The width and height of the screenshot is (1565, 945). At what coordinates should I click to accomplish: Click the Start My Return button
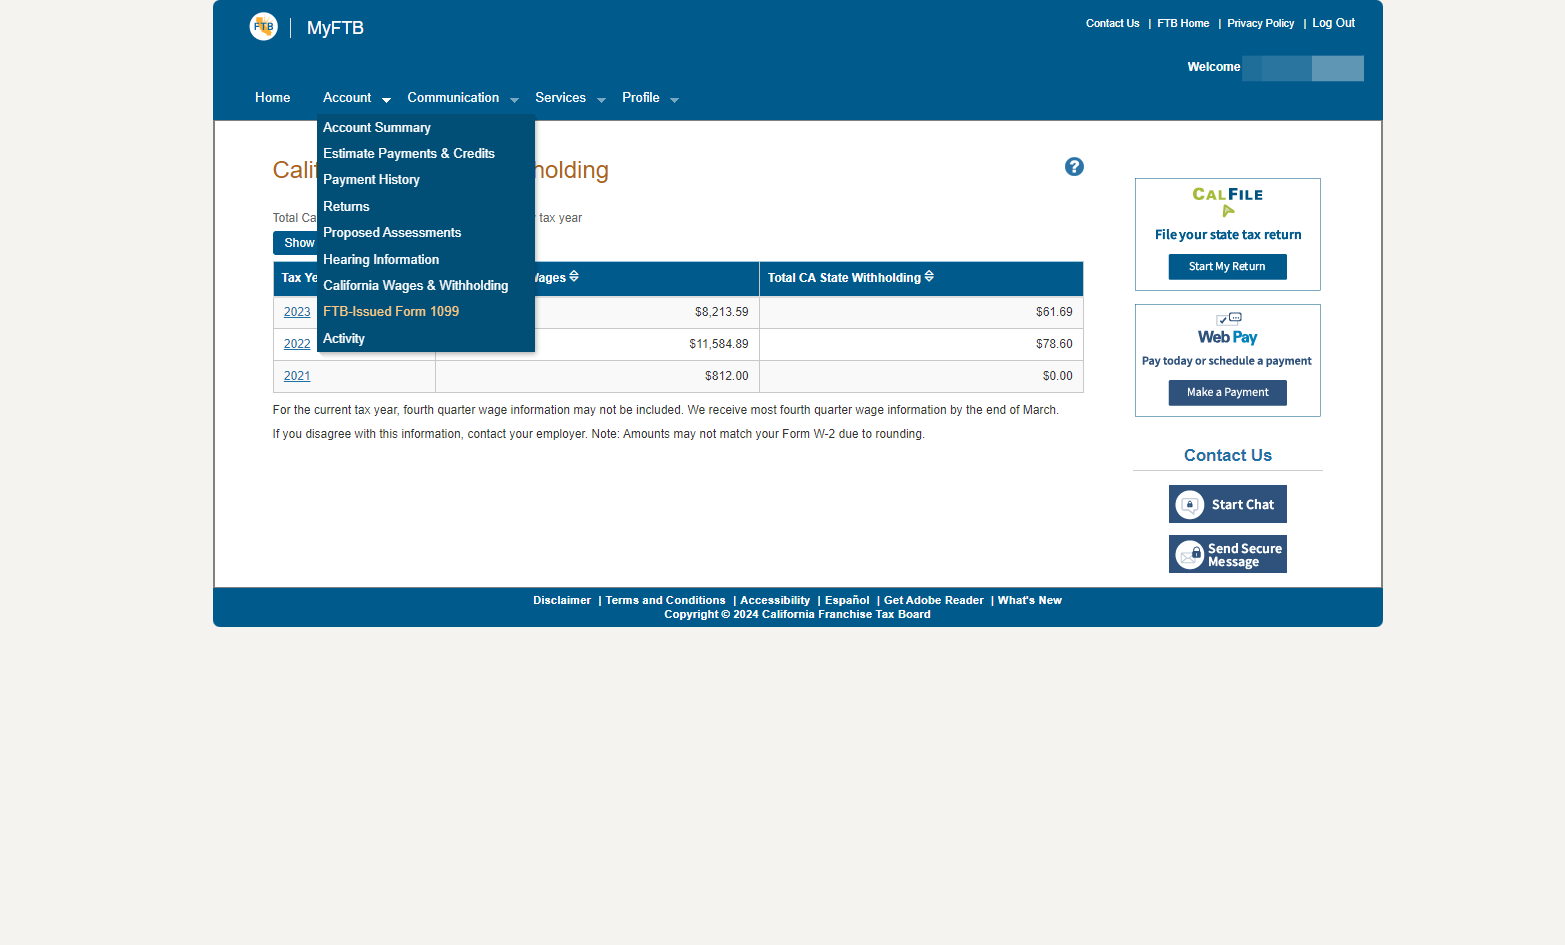[x=1227, y=267]
